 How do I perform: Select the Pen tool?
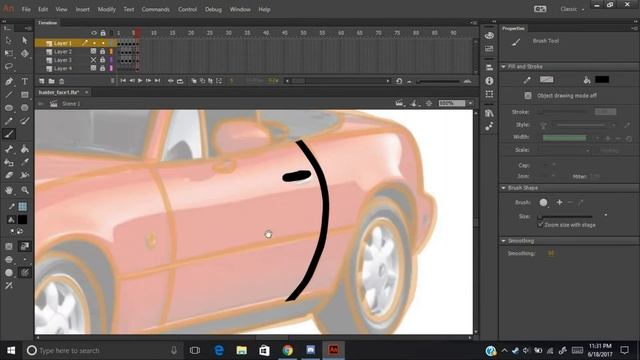[x=9, y=82]
